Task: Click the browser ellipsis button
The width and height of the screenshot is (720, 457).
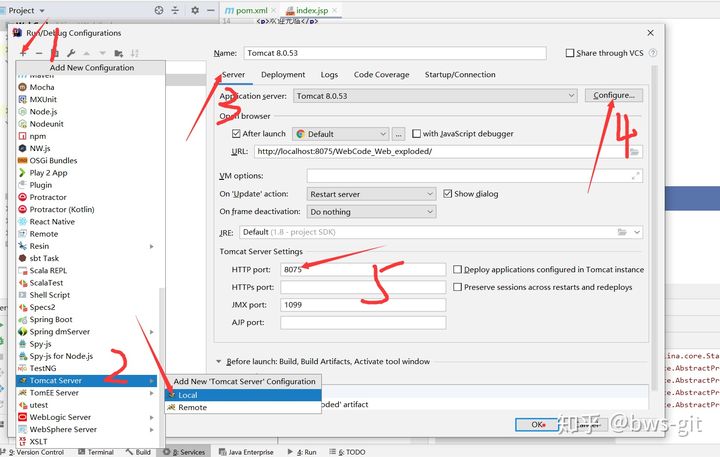Action: [399, 134]
